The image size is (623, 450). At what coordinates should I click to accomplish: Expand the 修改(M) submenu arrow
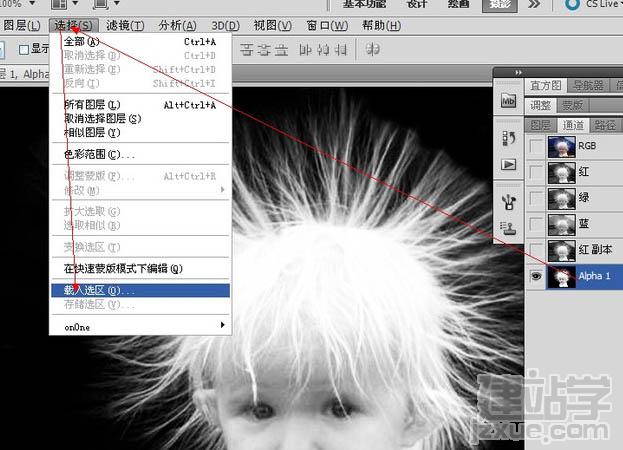click(x=222, y=190)
